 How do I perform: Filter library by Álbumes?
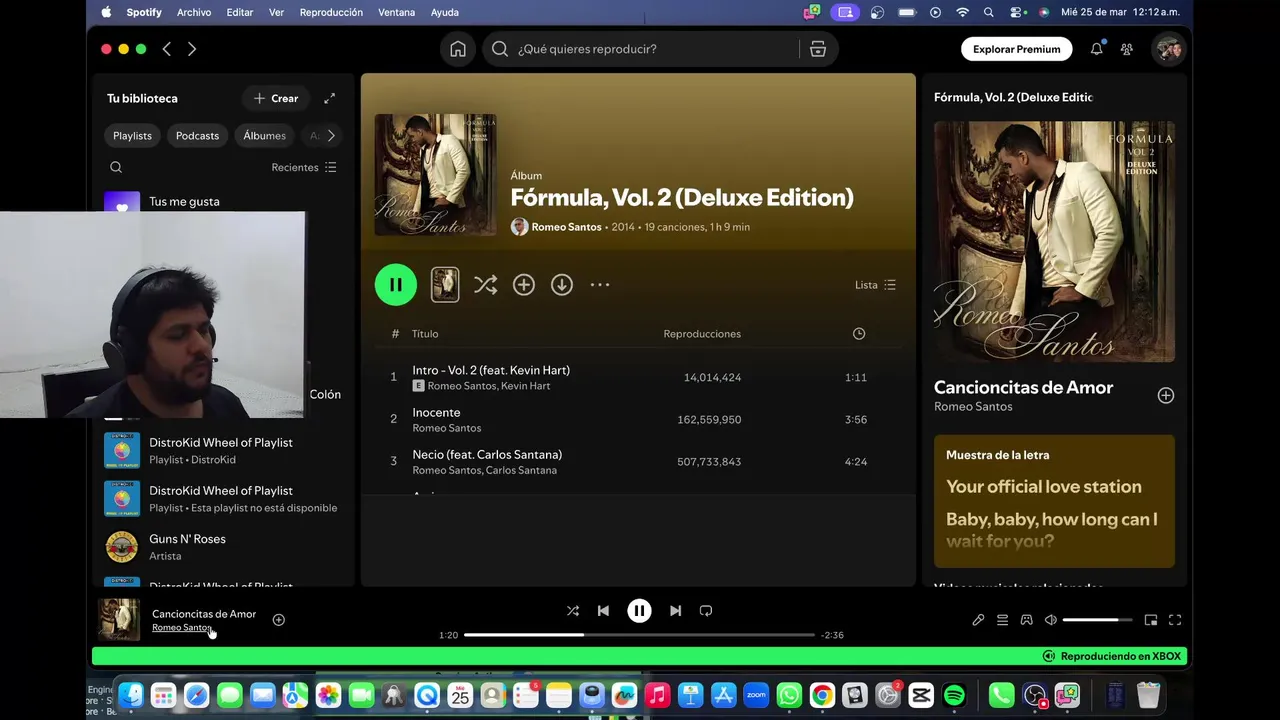[x=264, y=136]
